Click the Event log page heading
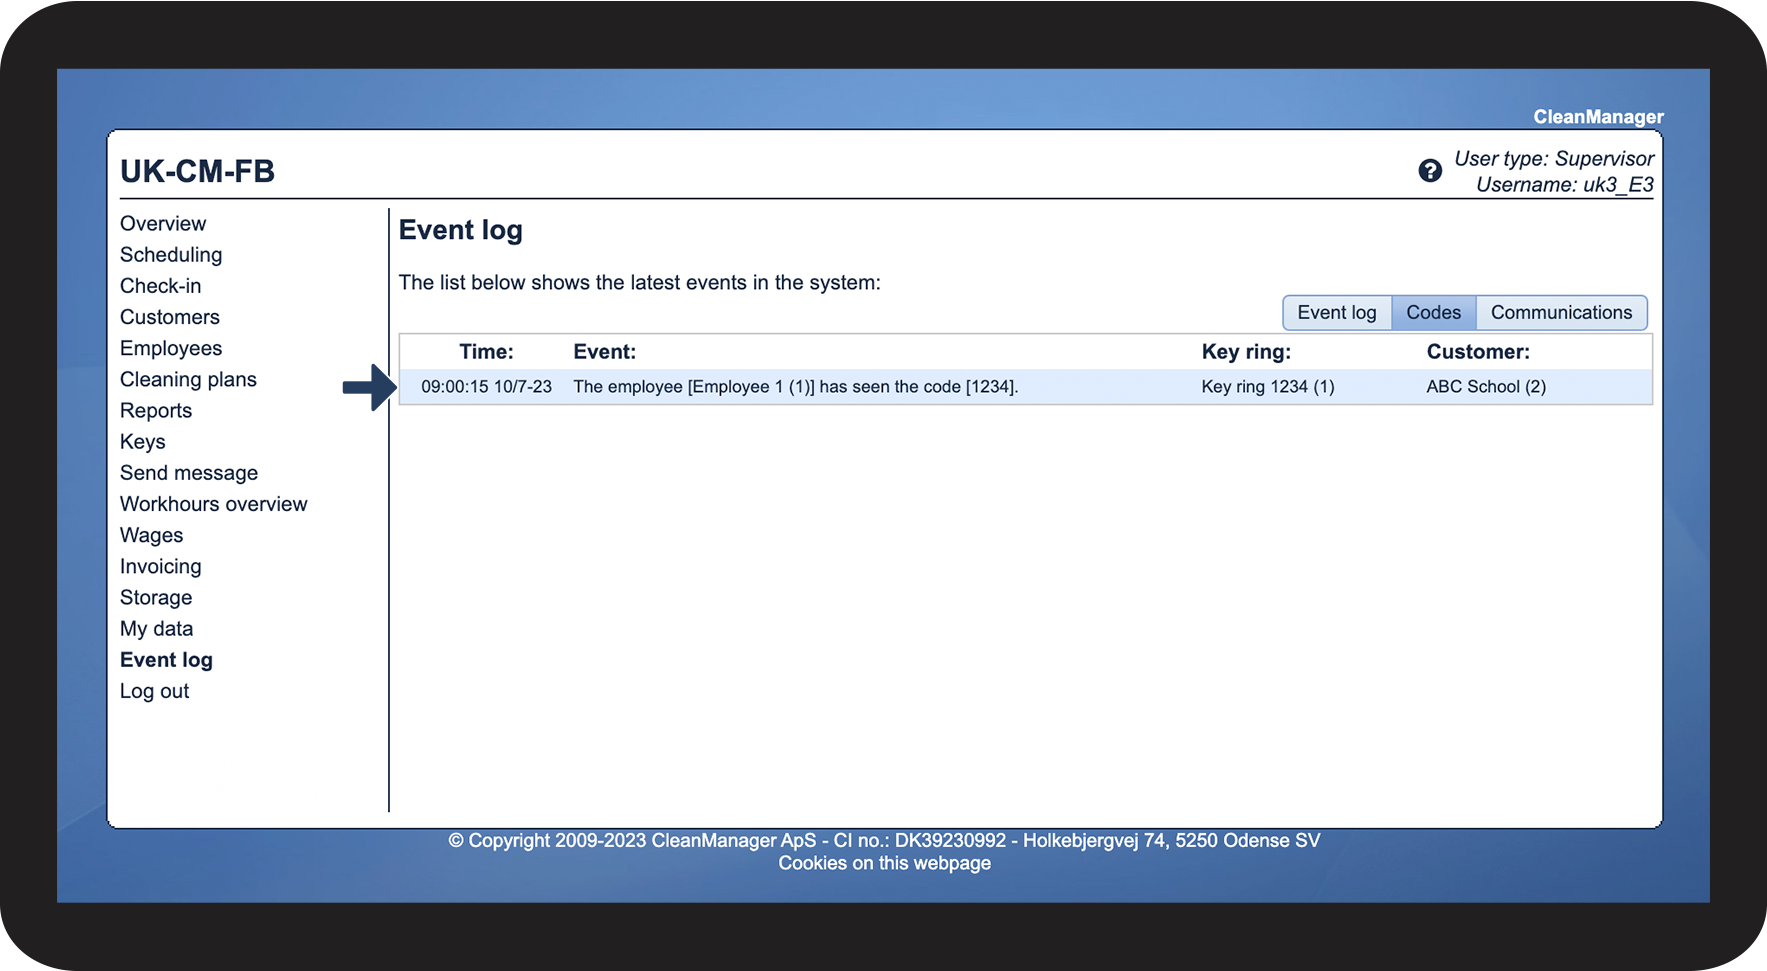This screenshot has width=1767, height=971. tap(461, 230)
